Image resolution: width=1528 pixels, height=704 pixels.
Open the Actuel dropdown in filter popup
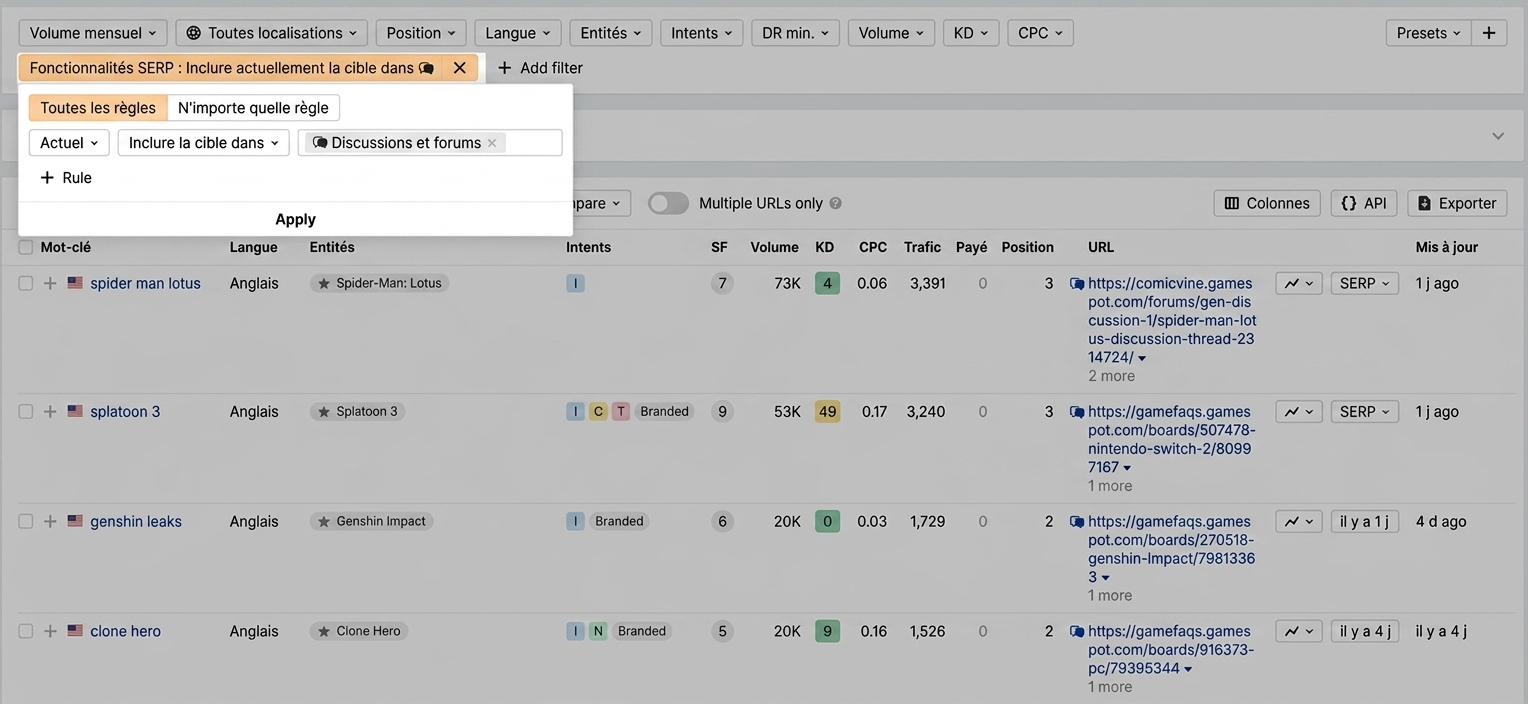69,143
